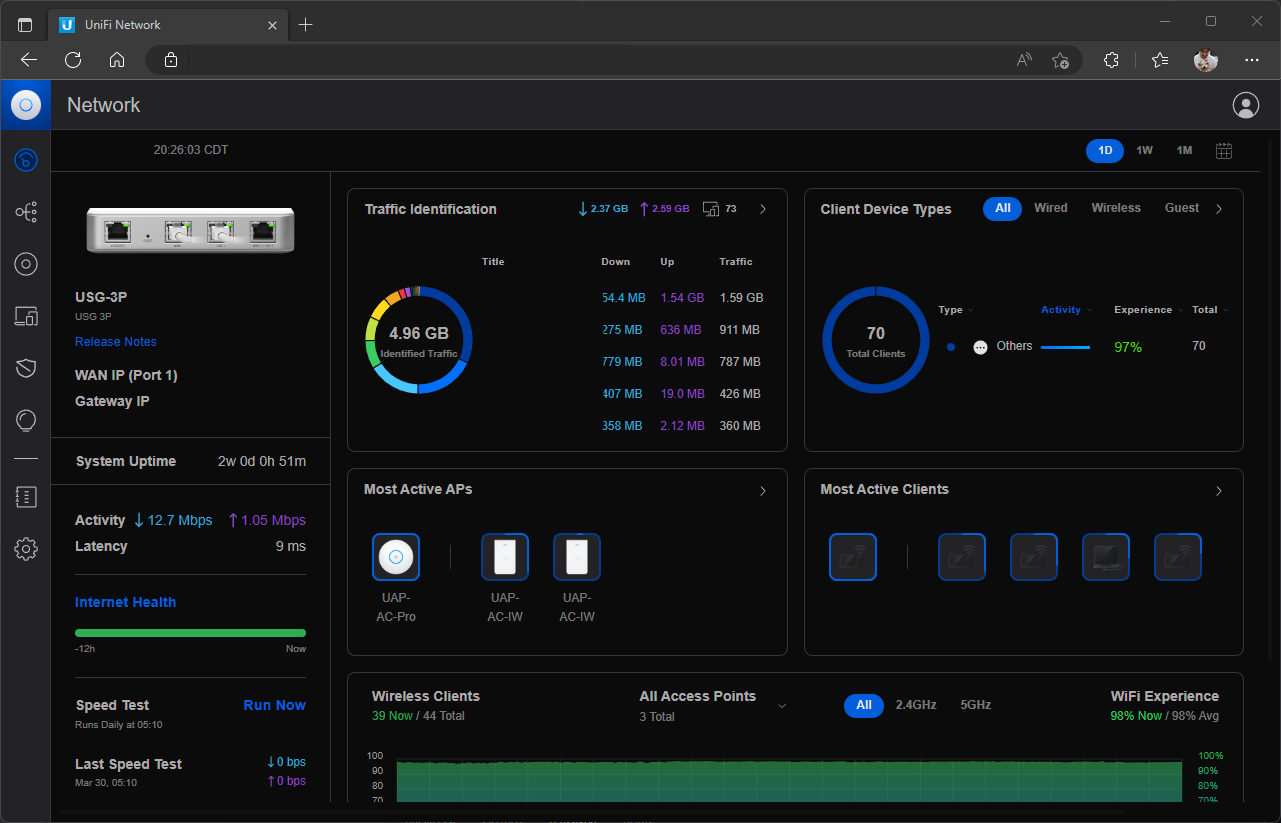Sort device types by Total column
The height and width of the screenshot is (823, 1281).
[x=1211, y=310]
